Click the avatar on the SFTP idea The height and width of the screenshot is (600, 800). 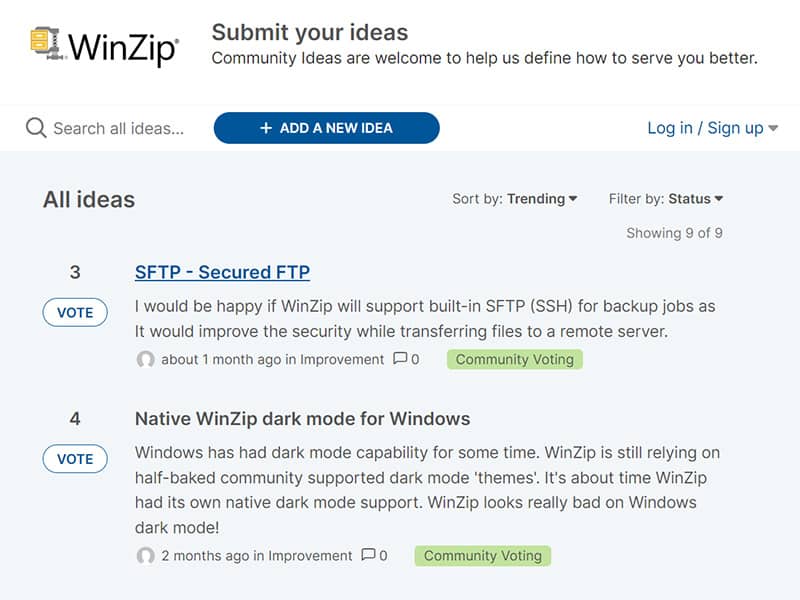point(147,359)
